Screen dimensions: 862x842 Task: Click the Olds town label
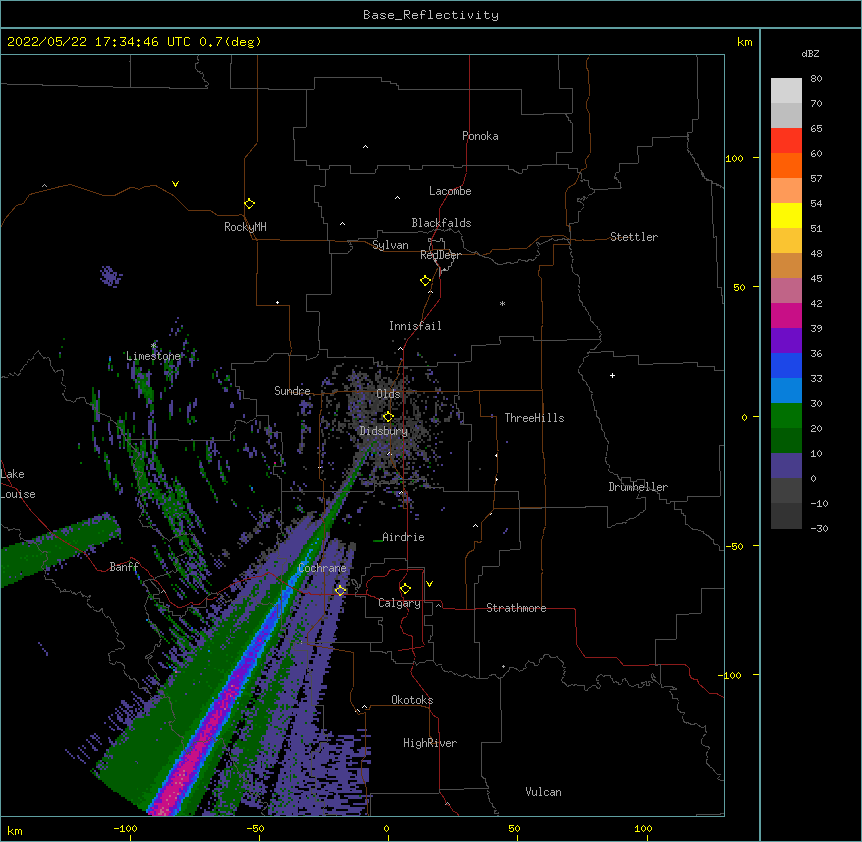point(388,394)
